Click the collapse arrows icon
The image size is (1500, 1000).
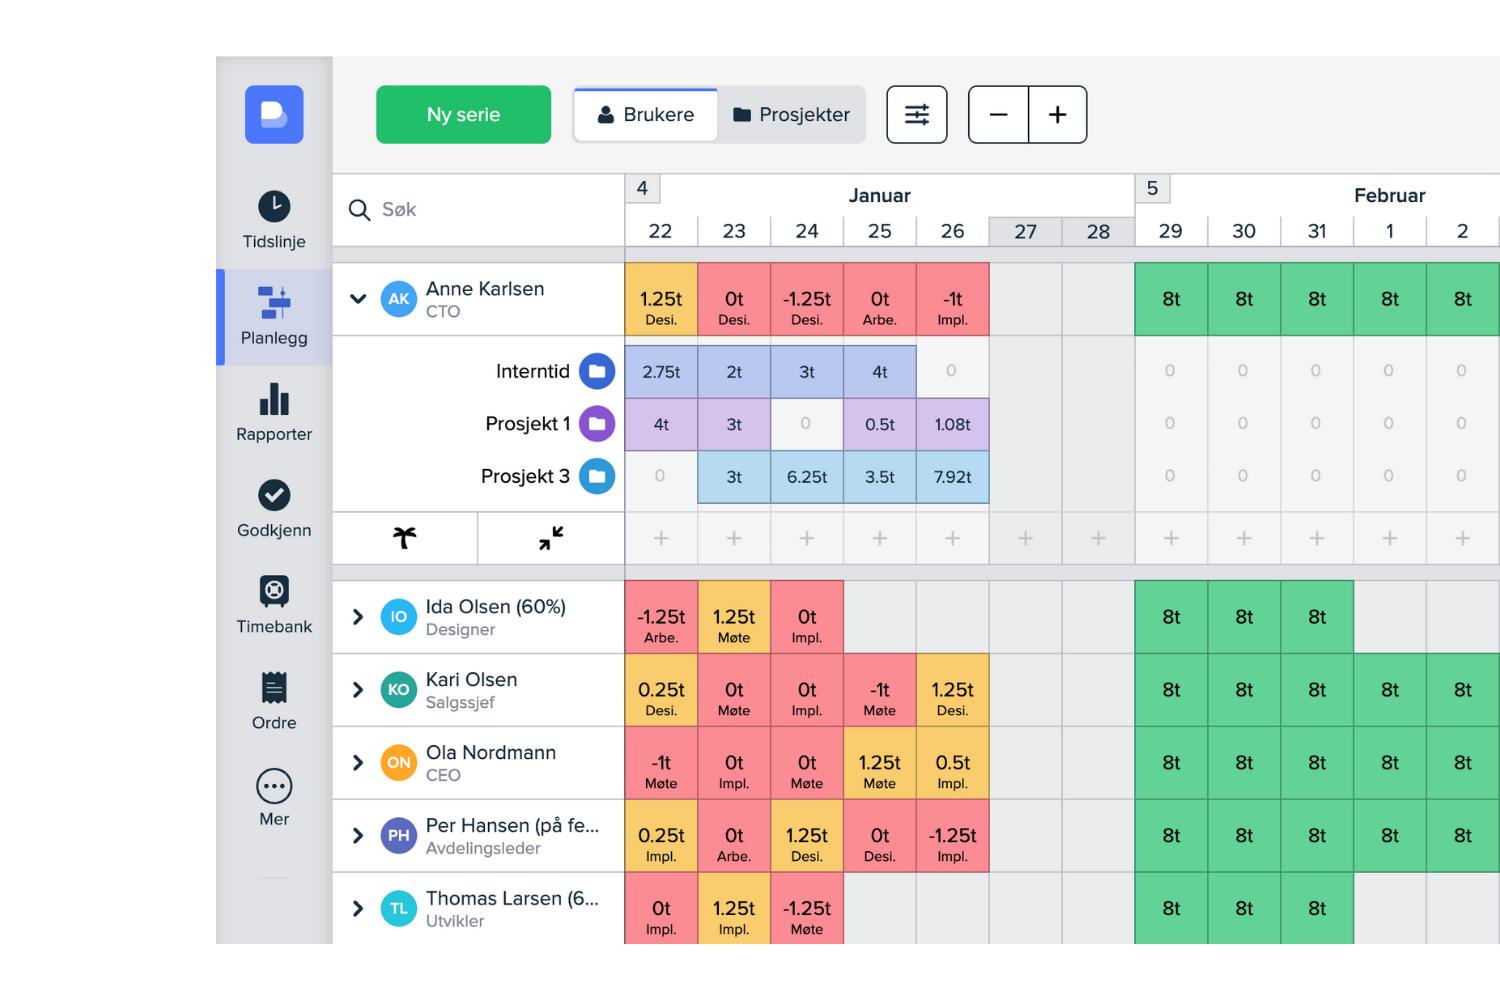pyautogui.click(x=551, y=538)
